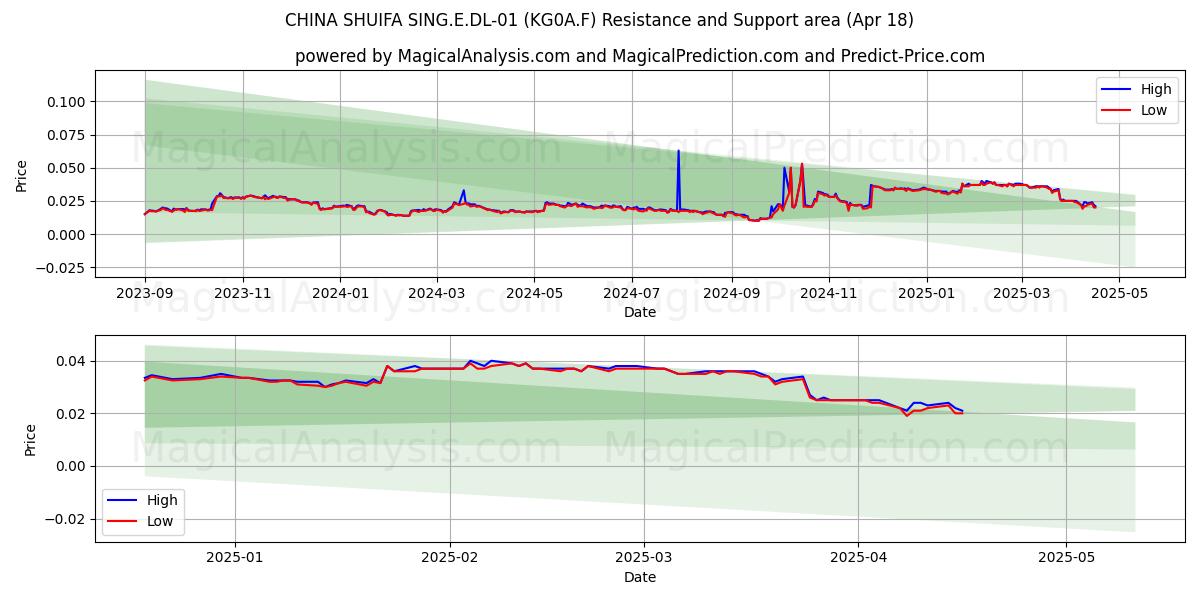Click the 0.050 price tick
The height and width of the screenshot is (600, 1200).
pyautogui.click(x=68, y=168)
